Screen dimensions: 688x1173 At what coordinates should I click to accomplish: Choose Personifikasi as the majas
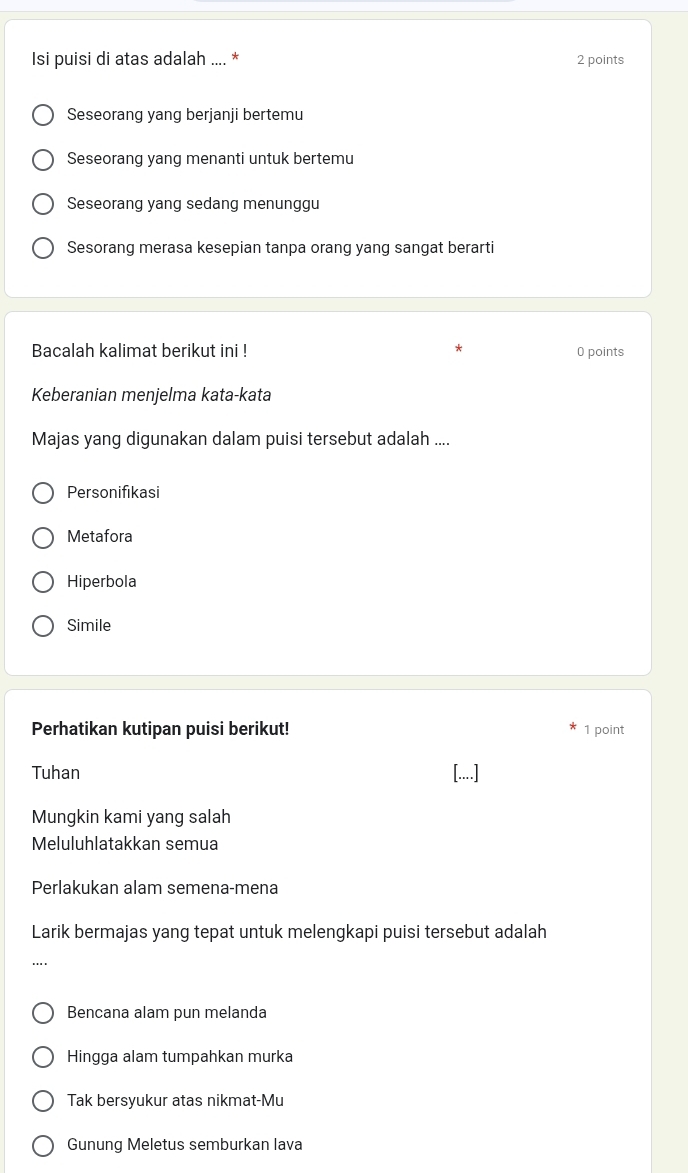(x=43, y=493)
